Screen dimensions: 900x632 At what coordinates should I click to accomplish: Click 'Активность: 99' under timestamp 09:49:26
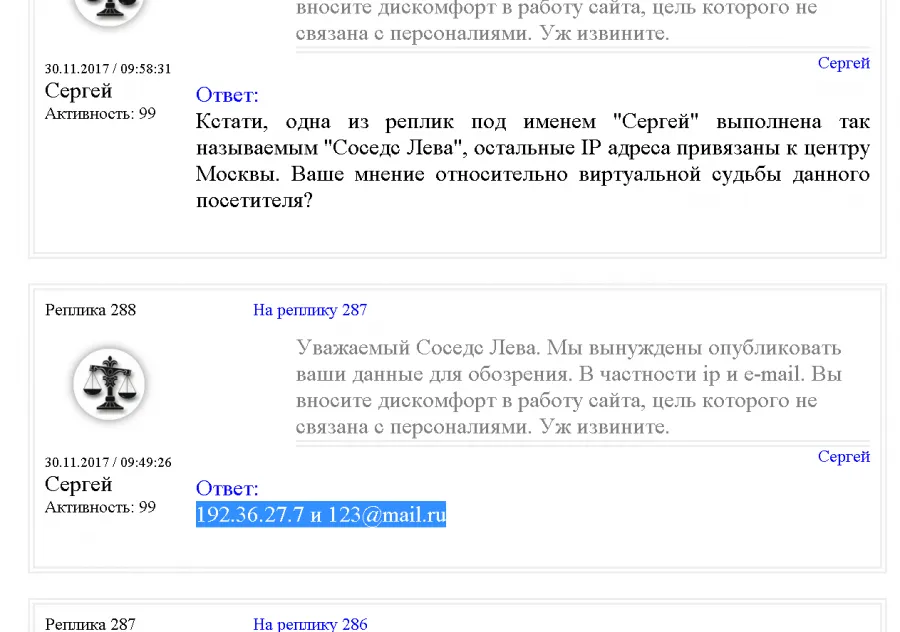[x=100, y=507]
